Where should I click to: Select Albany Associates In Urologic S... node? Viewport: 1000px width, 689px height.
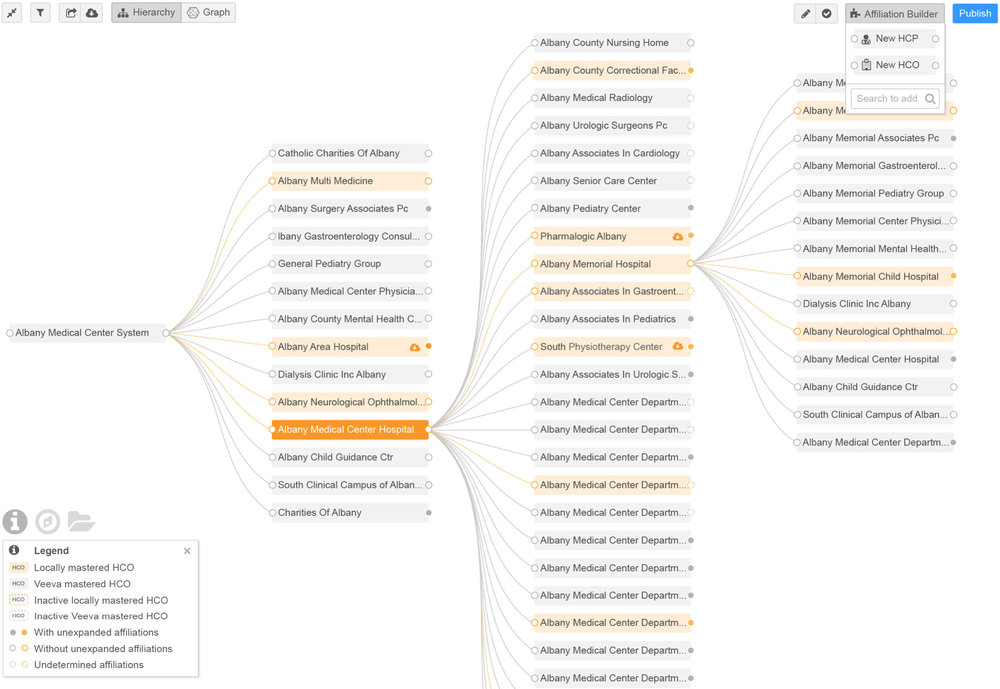(613, 374)
